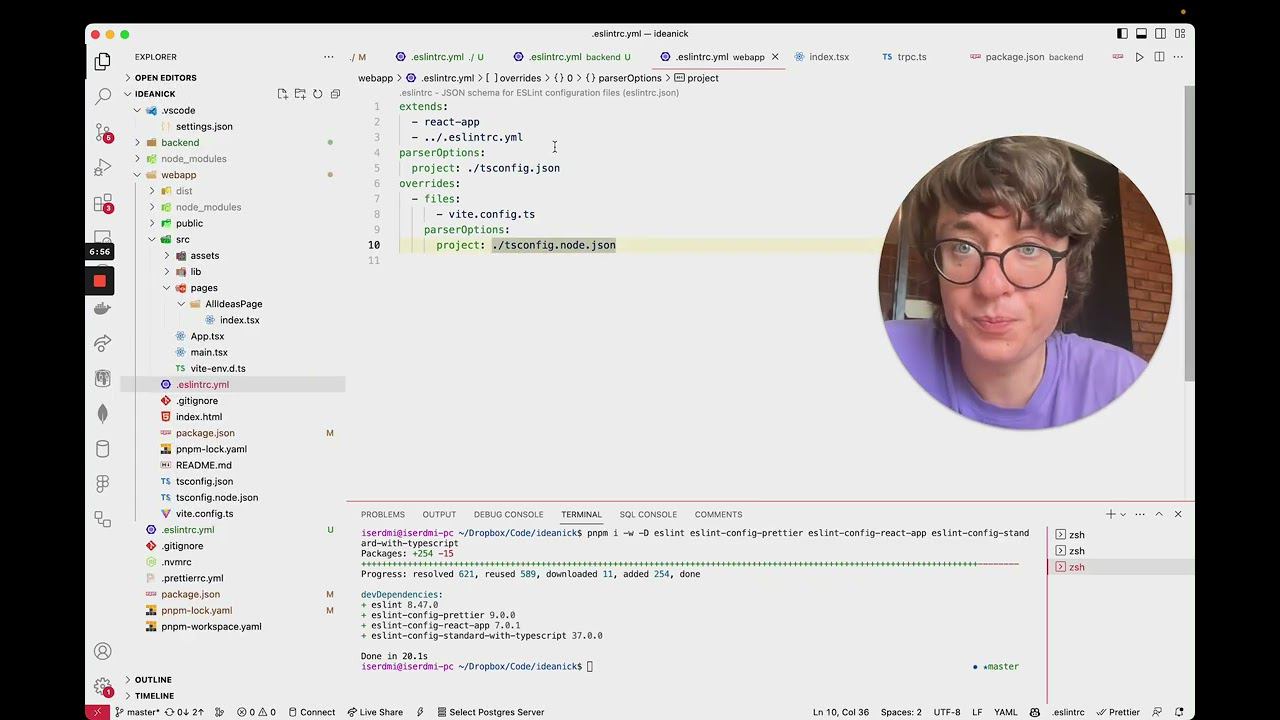Run the file with the play icon
Viewport: 1280px width, 720px height.
click(x=1139, y=57)
